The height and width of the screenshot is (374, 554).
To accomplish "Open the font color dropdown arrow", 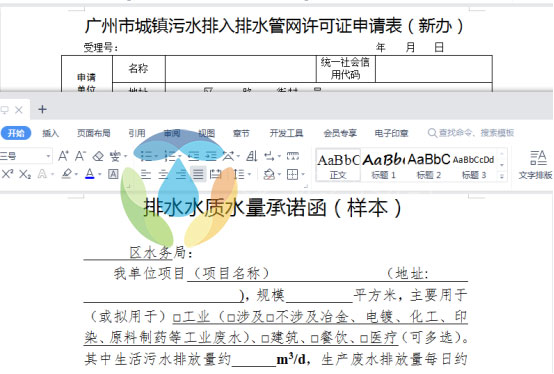I will tap(100, 174).
